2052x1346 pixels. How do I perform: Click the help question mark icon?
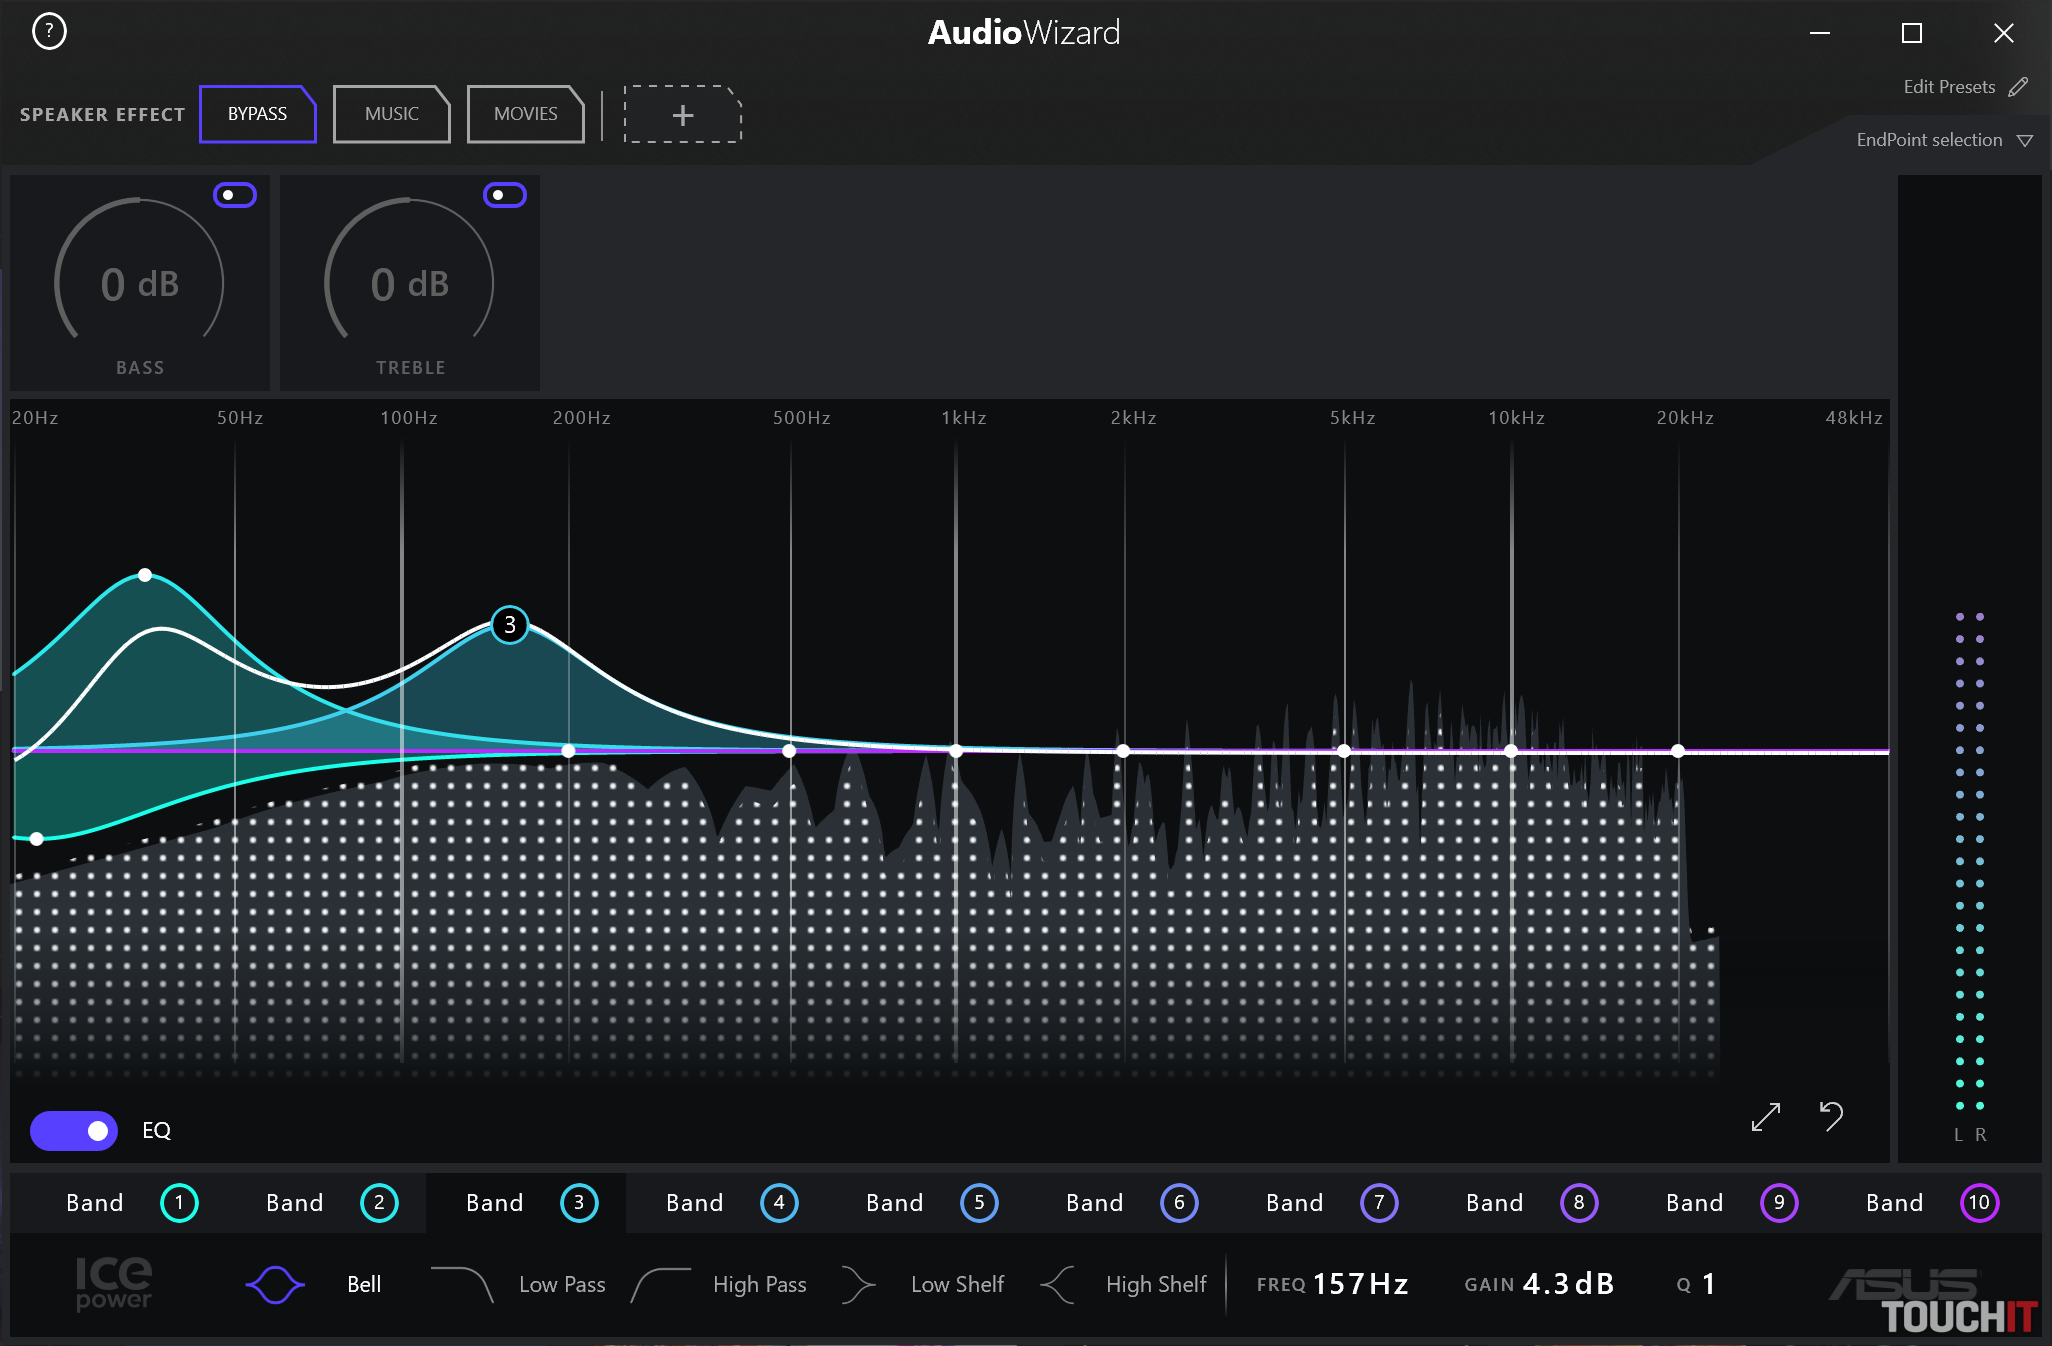[49, 32]
